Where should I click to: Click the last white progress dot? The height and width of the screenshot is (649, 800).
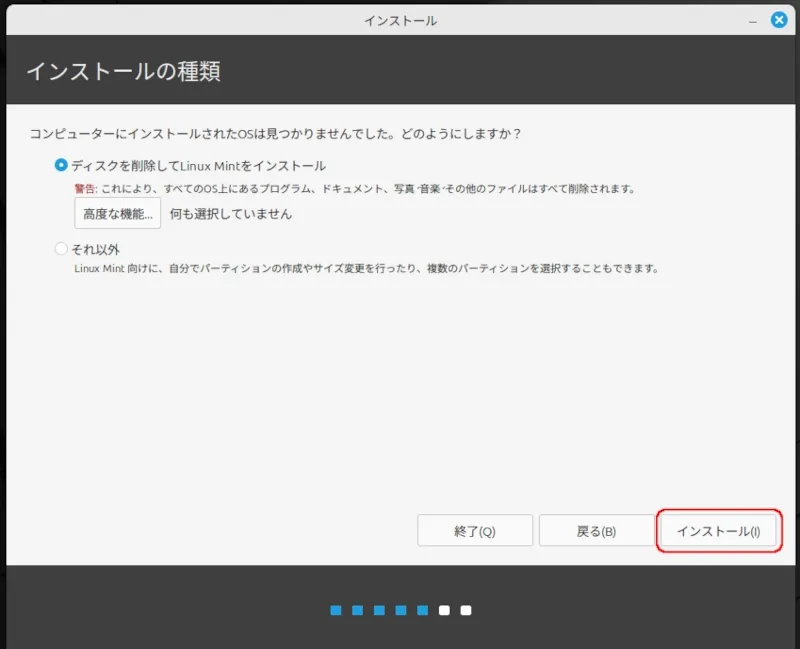point(466,610)
